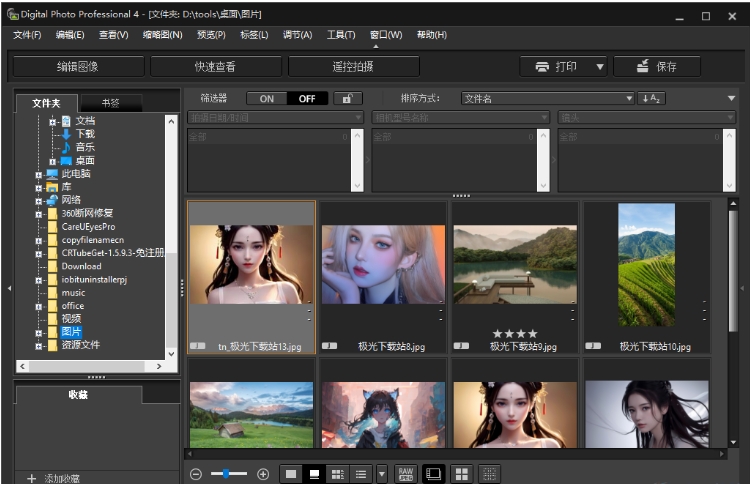Open the 缩略图(N) menu
This screenshot has width=750, height=484.
coord(163,35)
